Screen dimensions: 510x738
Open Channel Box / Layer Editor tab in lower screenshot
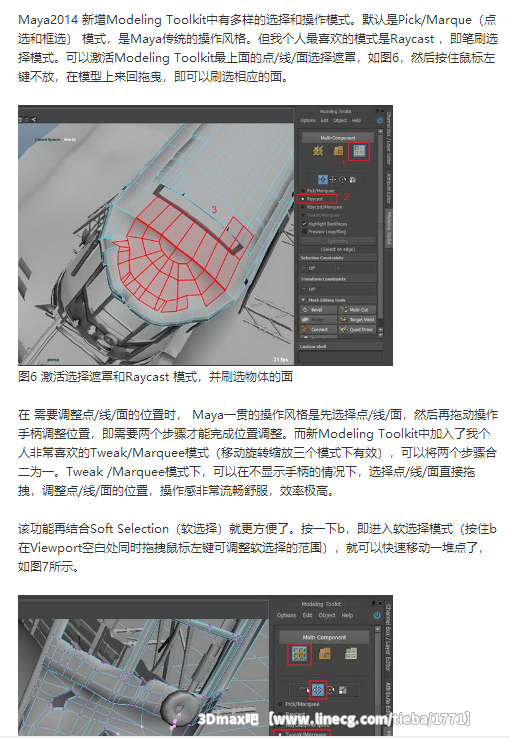tap(390, 639)
